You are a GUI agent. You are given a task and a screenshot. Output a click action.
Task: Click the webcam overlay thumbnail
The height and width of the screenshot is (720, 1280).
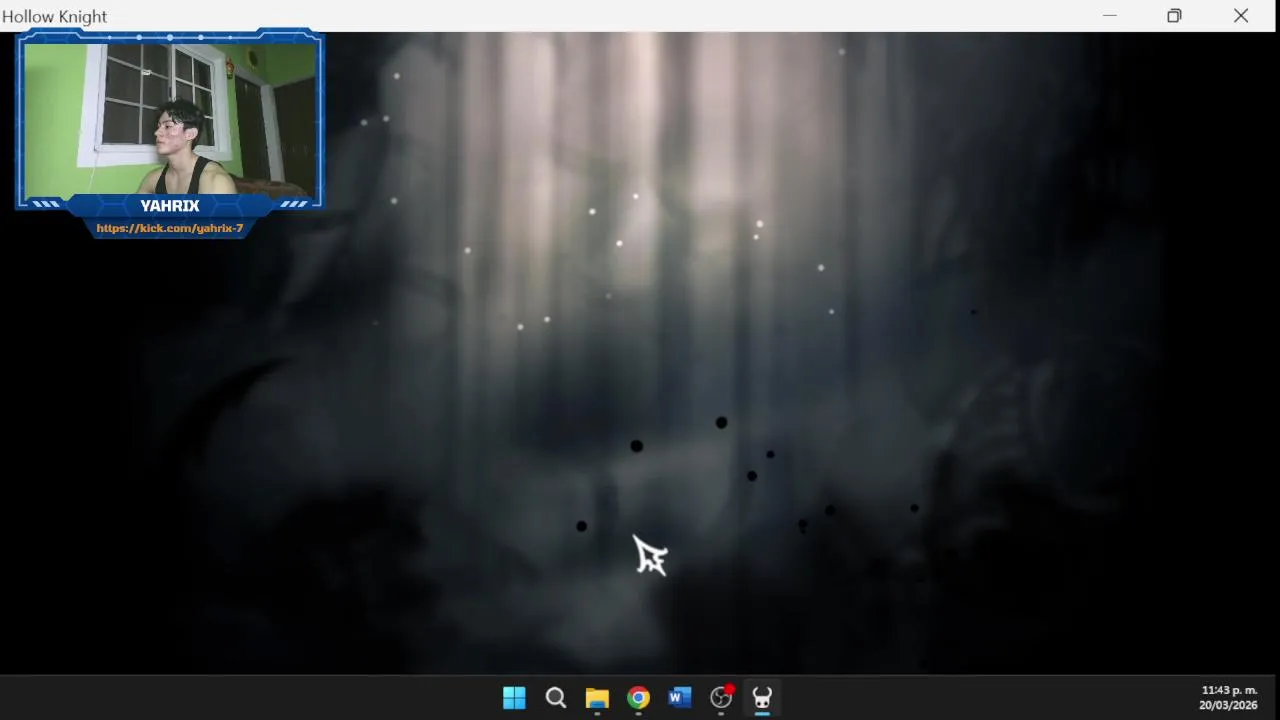[170, 119]
